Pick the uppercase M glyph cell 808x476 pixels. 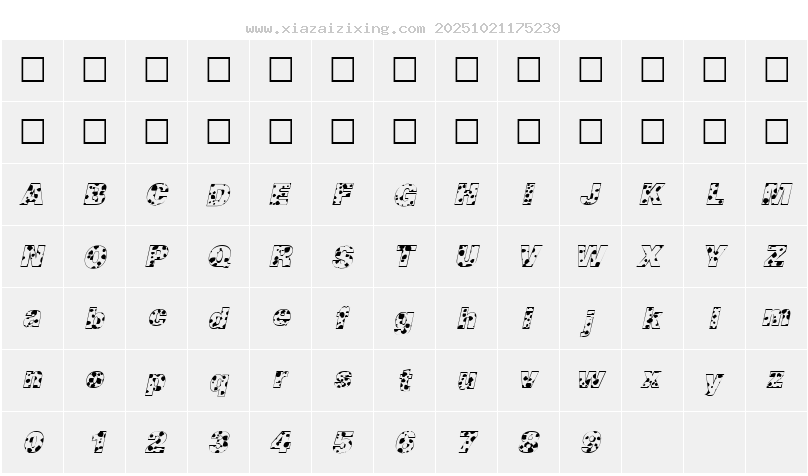point(776,194)
